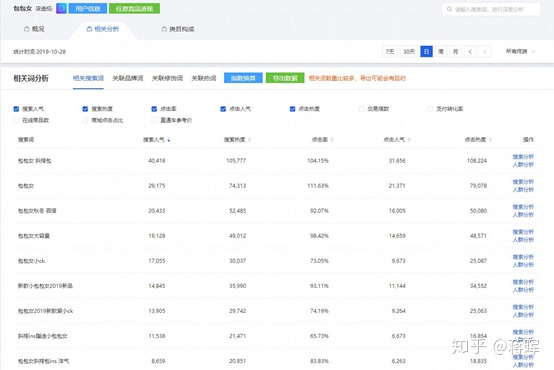Image resolution: width=554 pixels, height=370 pixels.
Task: Click the magnifier icon in search box
Action: point(449,9)
